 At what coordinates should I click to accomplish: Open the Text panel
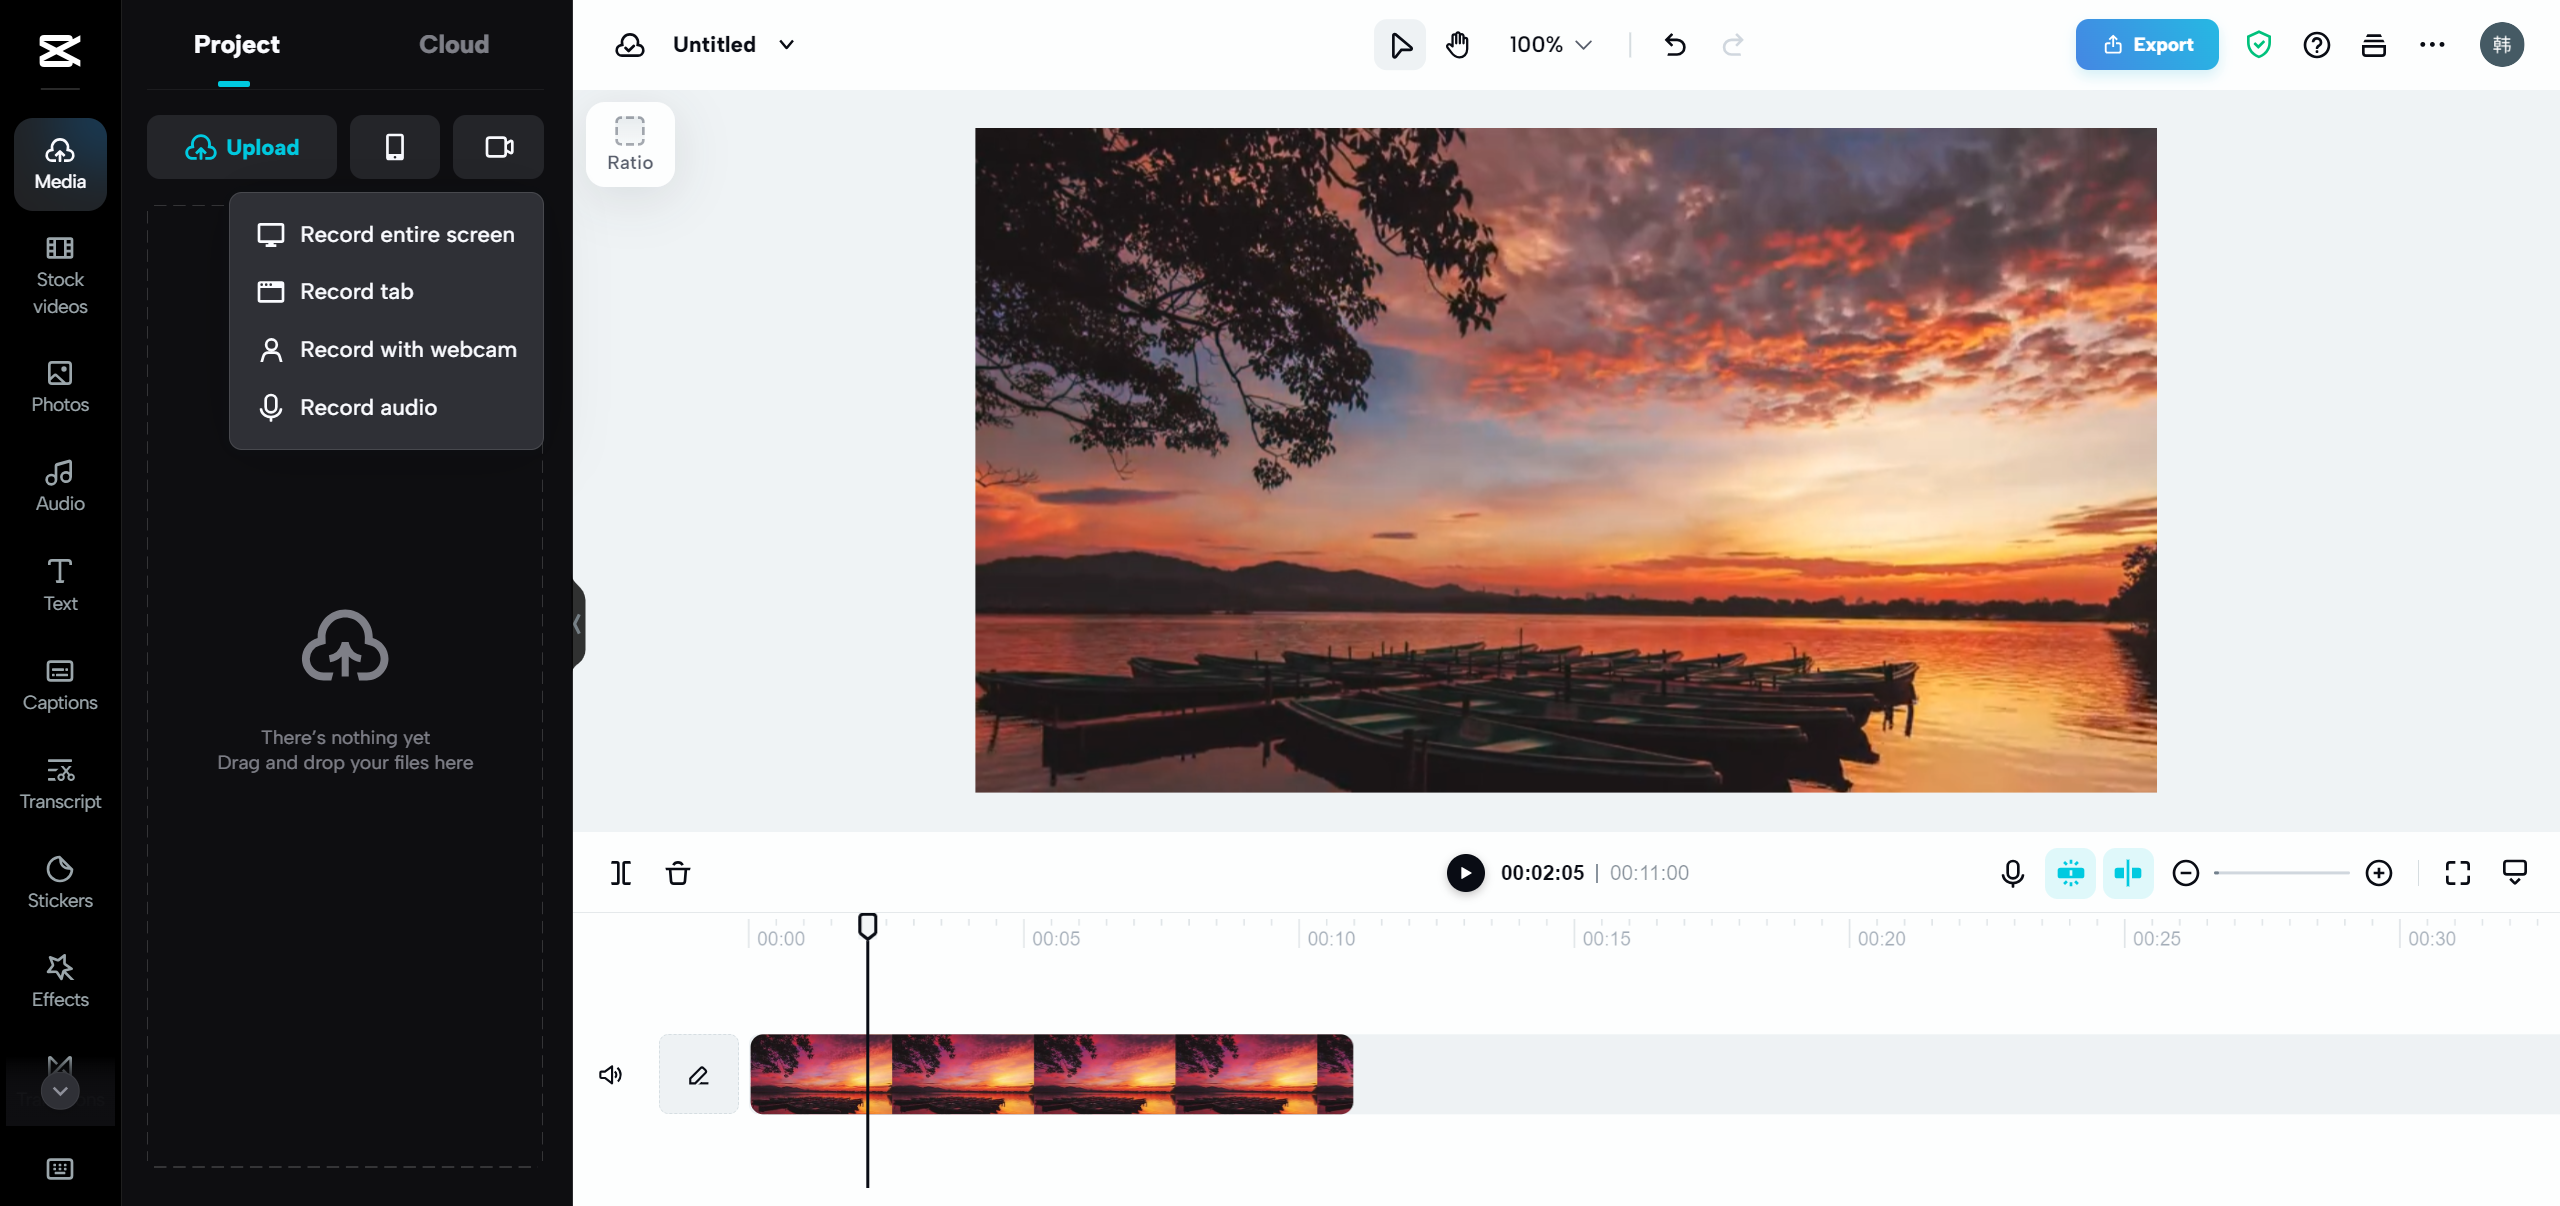point(59,584)
